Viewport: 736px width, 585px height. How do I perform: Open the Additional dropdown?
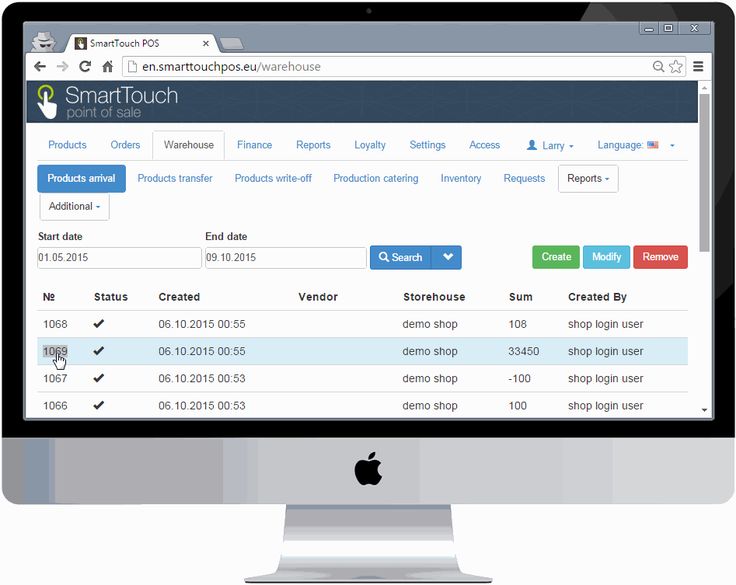75,207
